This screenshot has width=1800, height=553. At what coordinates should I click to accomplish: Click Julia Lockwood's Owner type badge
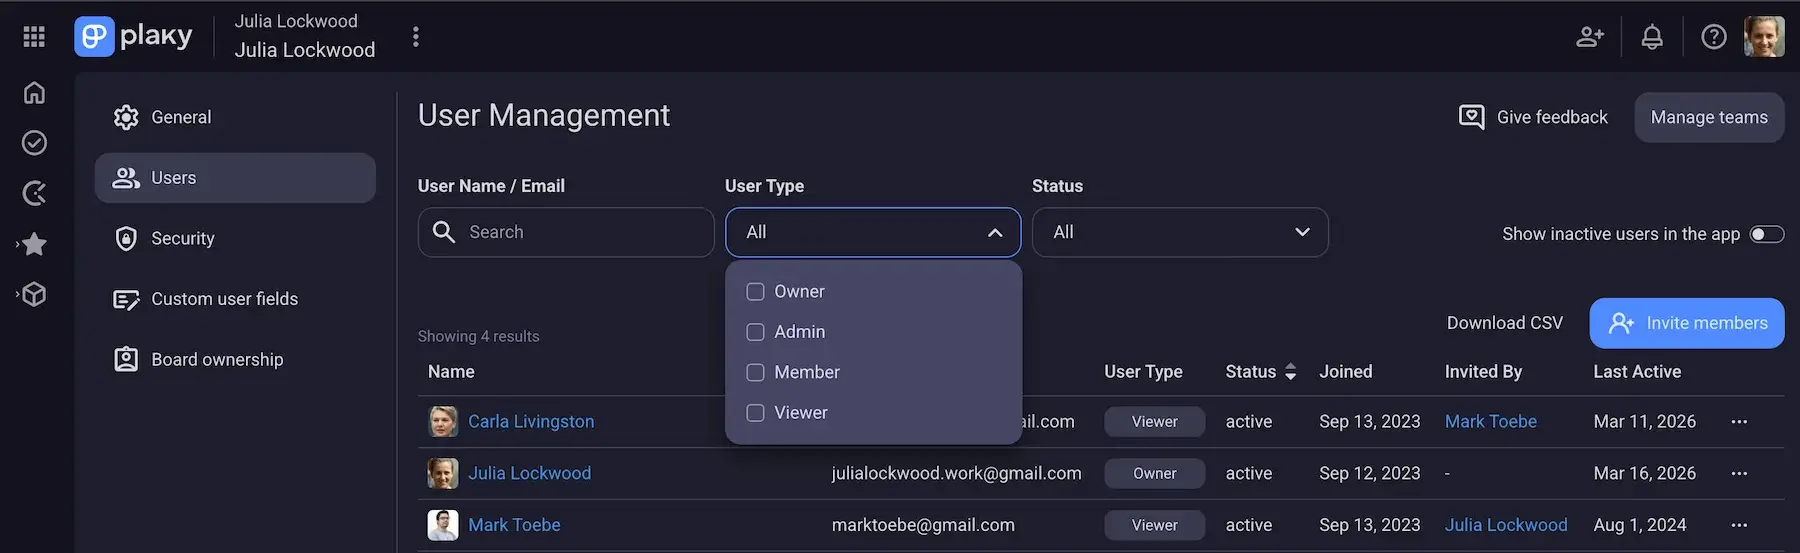click(1155, 474)
